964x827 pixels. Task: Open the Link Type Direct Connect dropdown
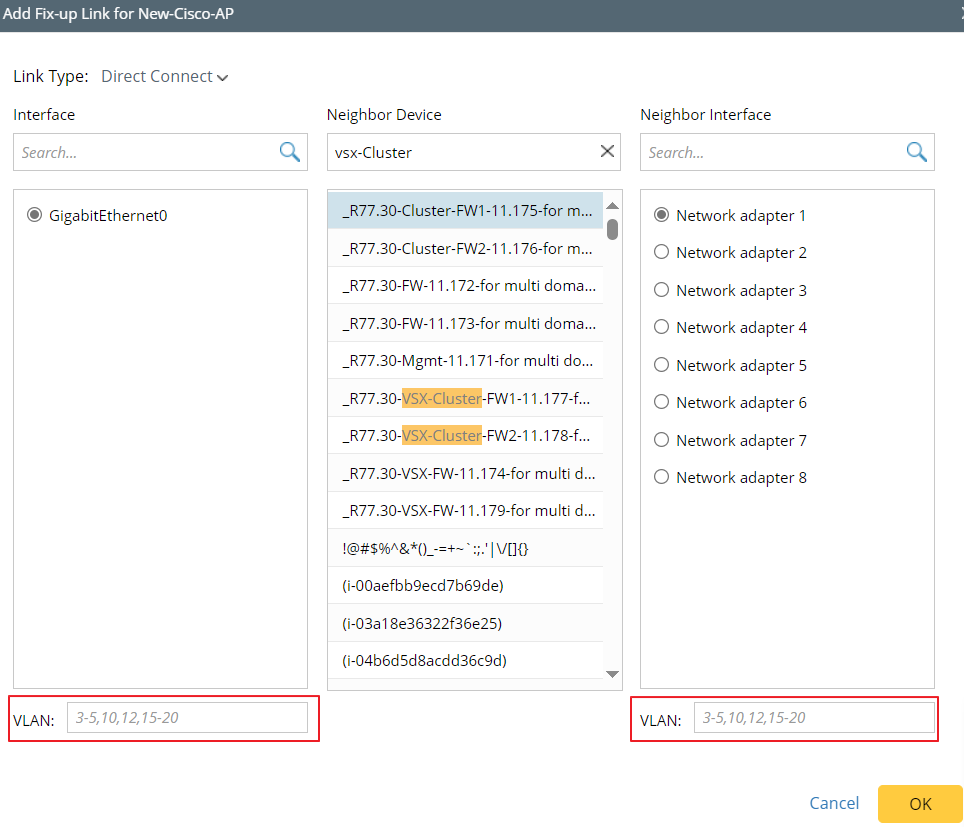pos(165,77)
